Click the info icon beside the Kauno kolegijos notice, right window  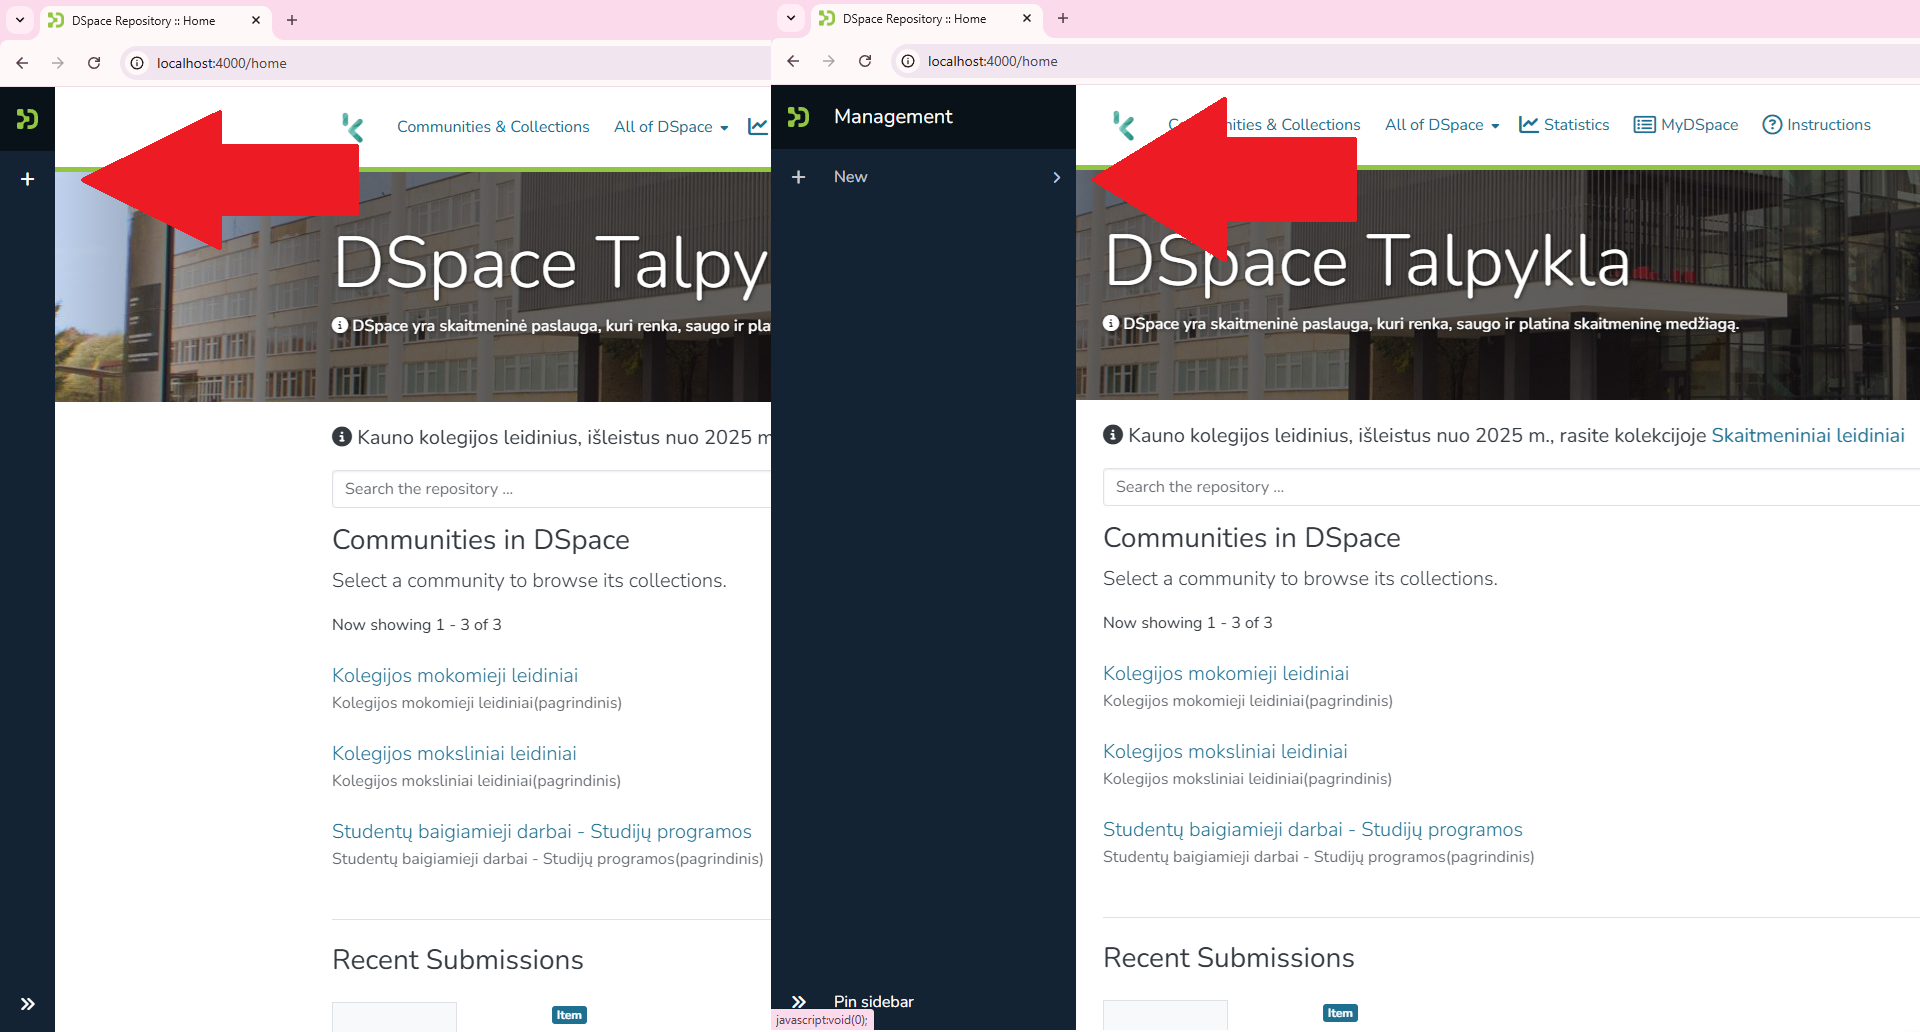(1113, 435)
